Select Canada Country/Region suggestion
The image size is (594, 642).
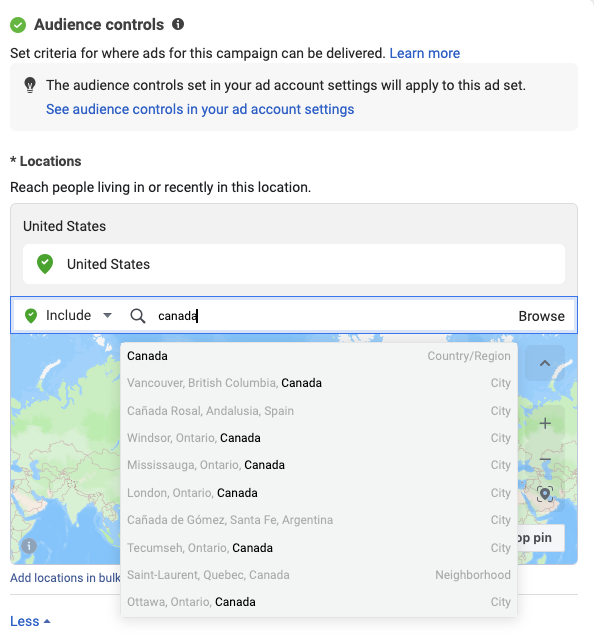[319, 356]
